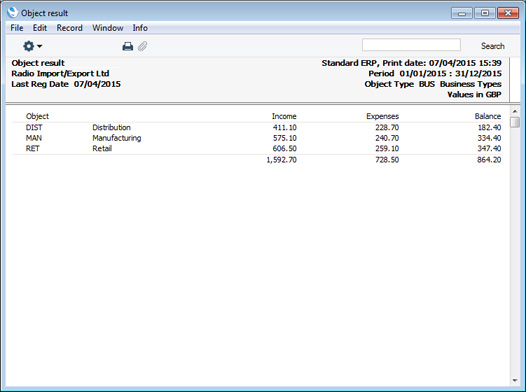The image size is (526, 392).
Task: Close the Object result window
Action: (x=508, y=13)
